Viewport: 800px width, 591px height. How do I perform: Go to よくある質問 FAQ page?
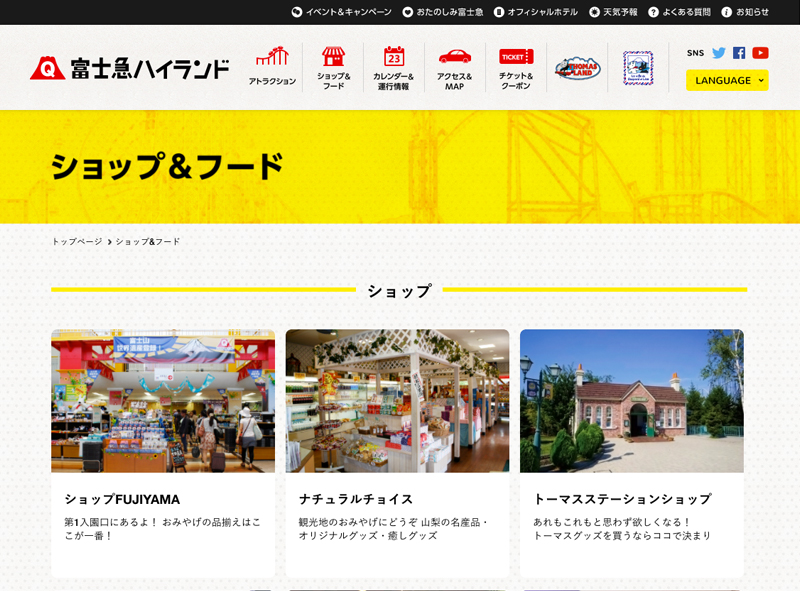679,12
